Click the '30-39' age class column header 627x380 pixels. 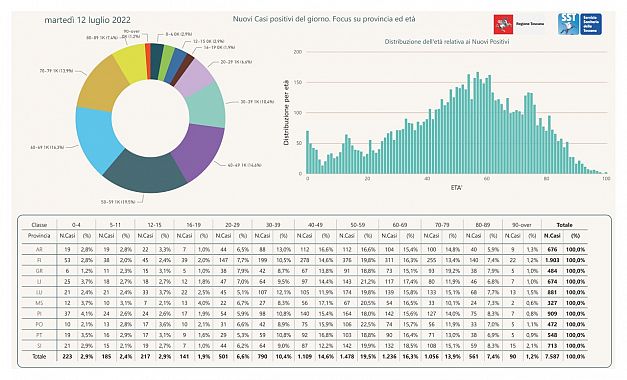click(273, 225)
